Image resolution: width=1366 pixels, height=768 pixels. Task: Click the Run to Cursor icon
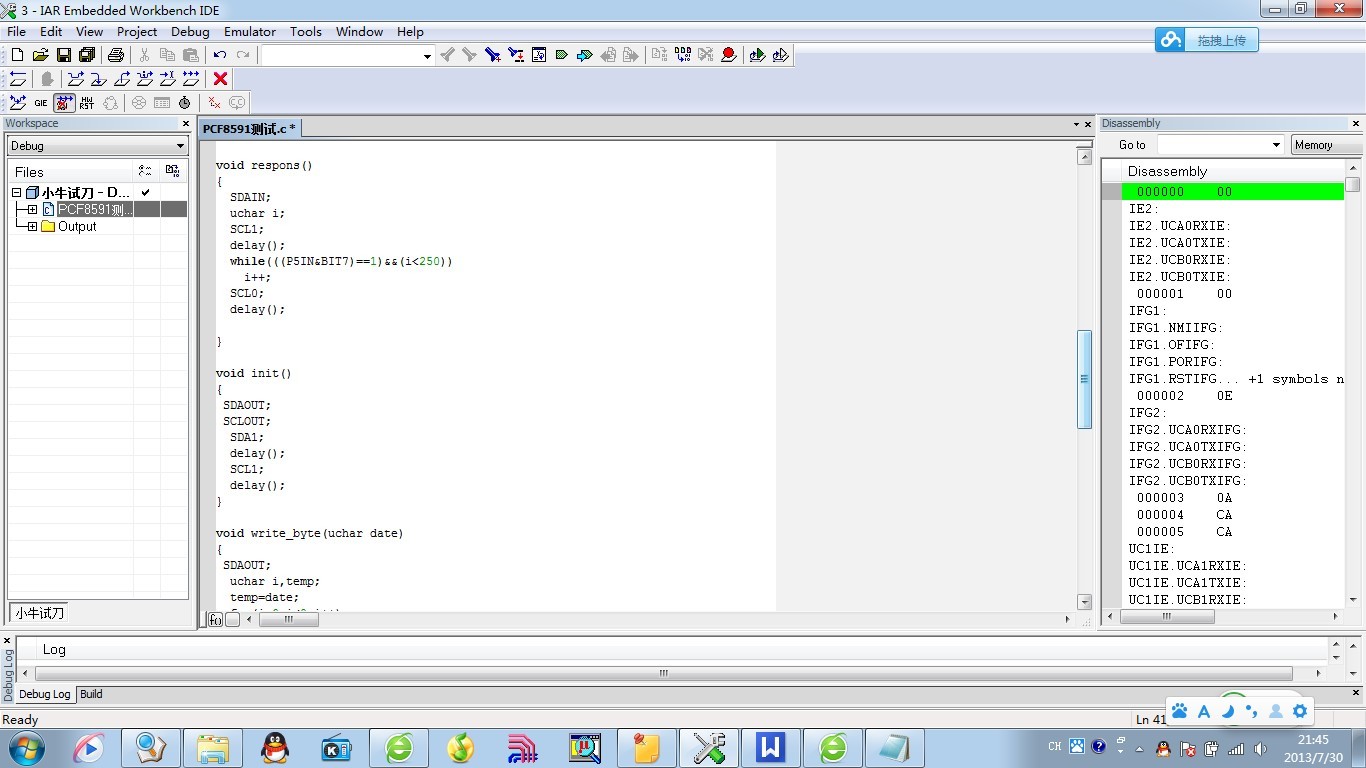tap(168, 78)
